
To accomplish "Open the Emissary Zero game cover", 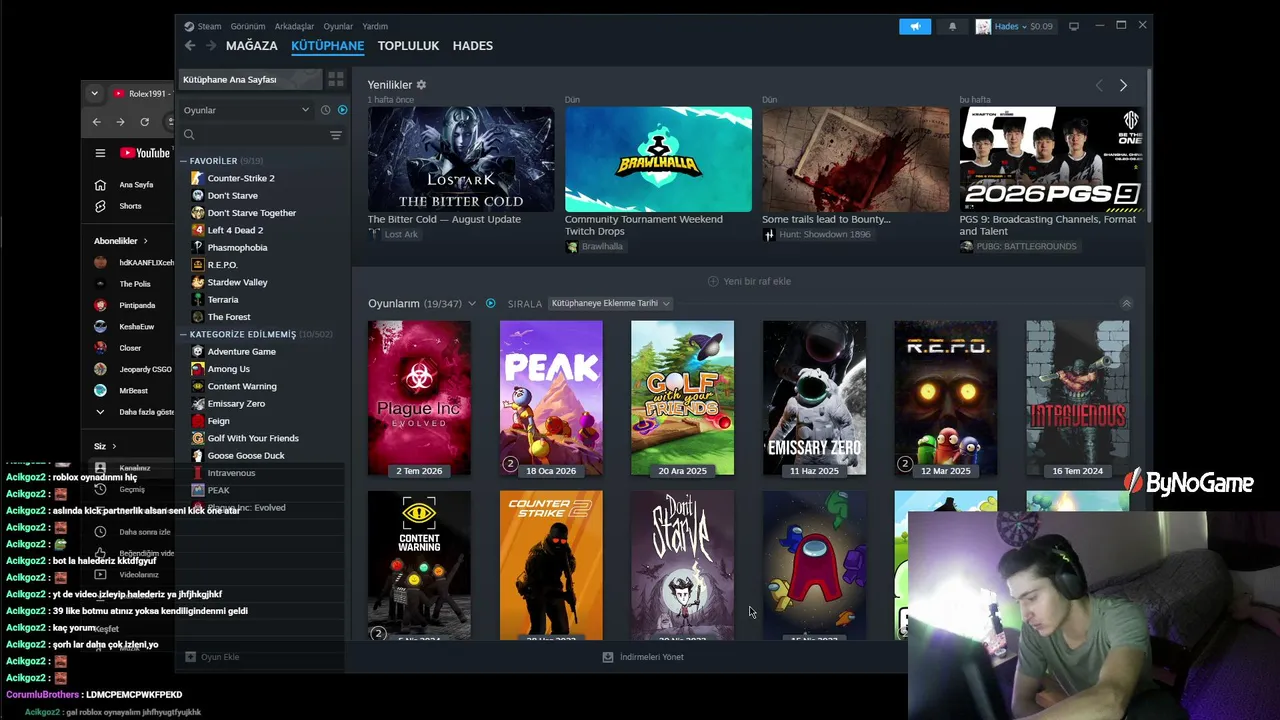I will pos(814,398).
